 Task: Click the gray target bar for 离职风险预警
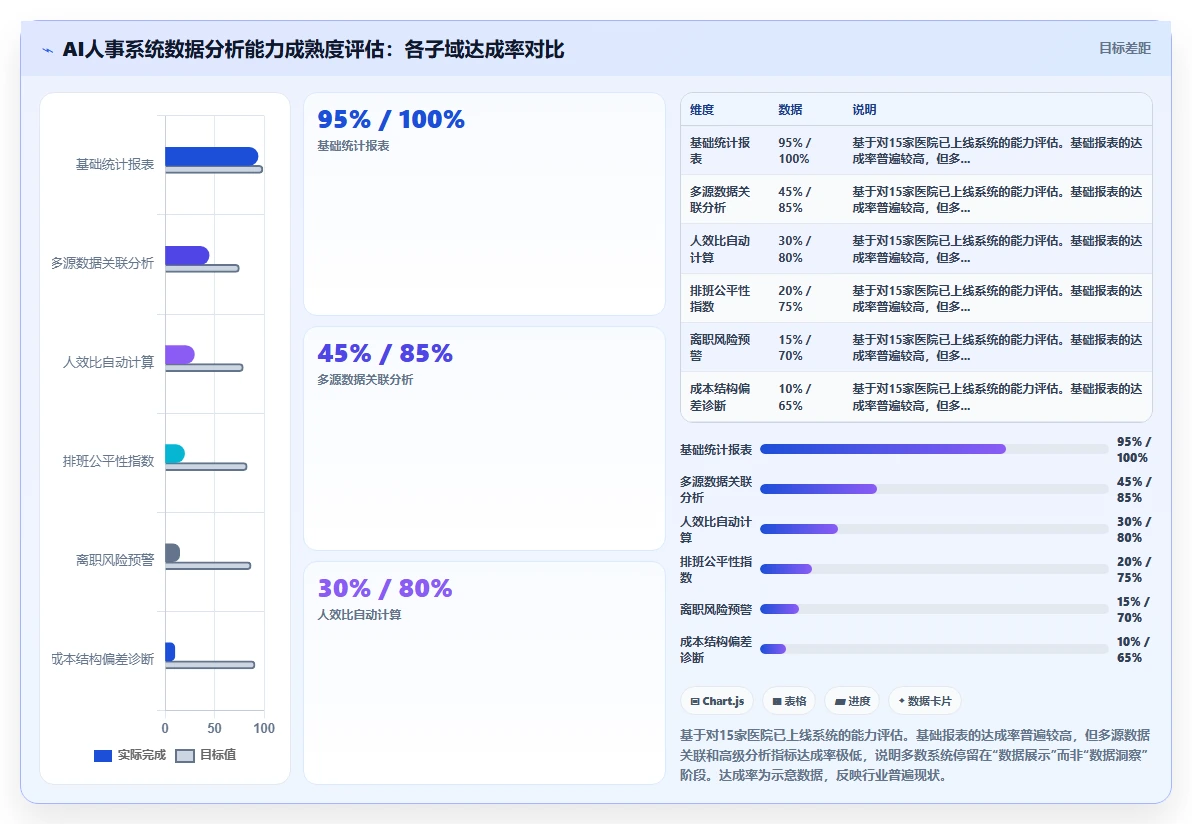point(208,566)
